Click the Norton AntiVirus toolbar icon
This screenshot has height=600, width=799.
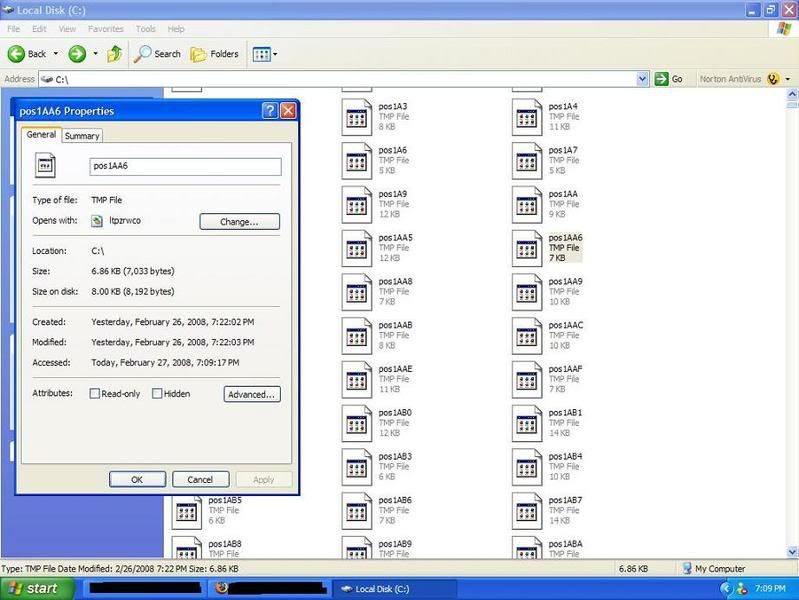(772, 79)
